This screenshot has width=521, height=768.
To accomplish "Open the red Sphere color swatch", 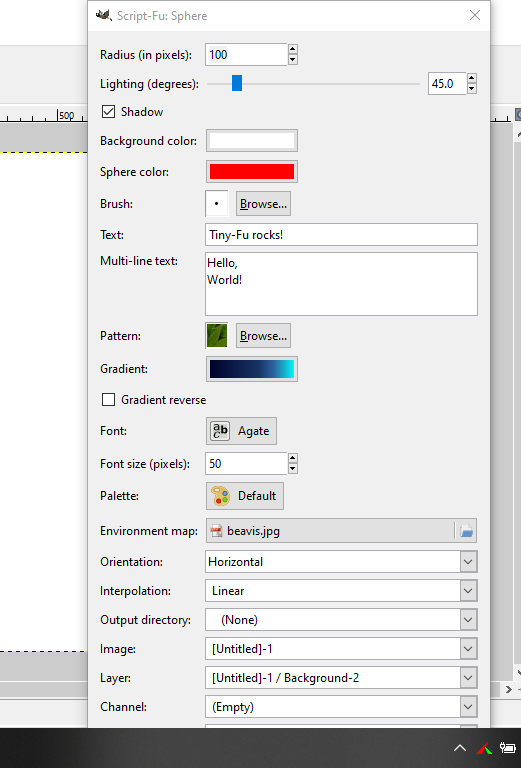I will point(252,172).
